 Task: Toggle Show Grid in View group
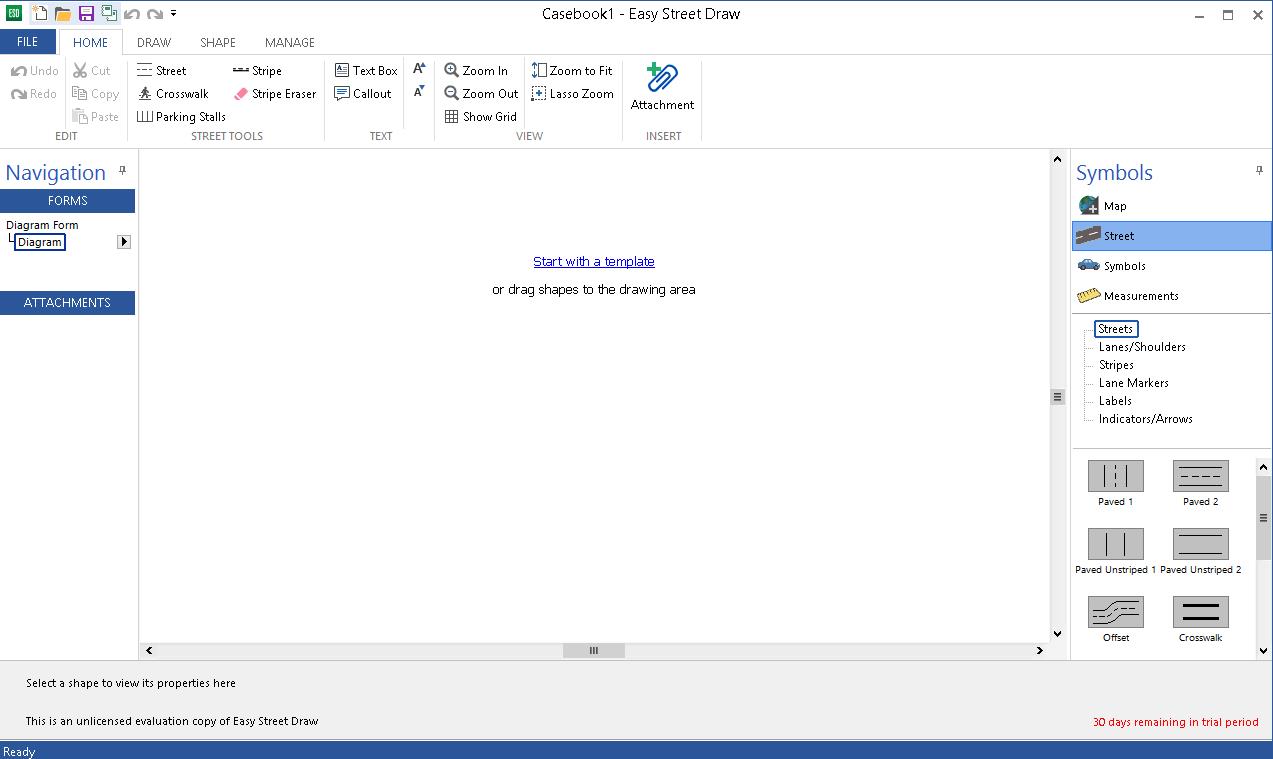pos(481,117)
